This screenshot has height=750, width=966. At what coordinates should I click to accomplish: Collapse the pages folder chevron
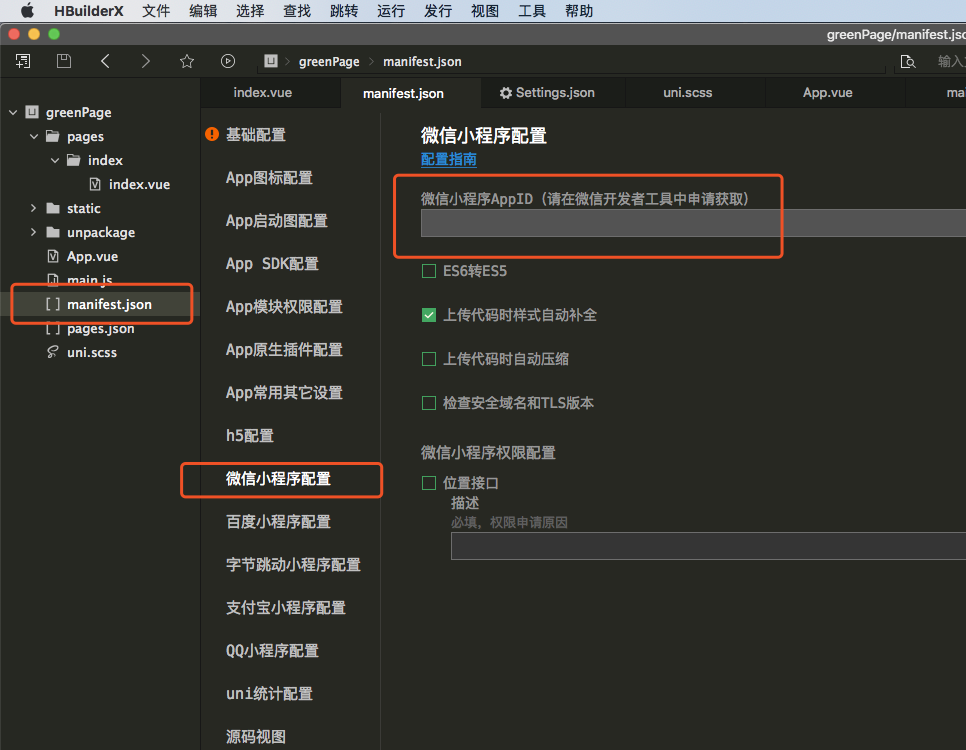pos(34,136)
